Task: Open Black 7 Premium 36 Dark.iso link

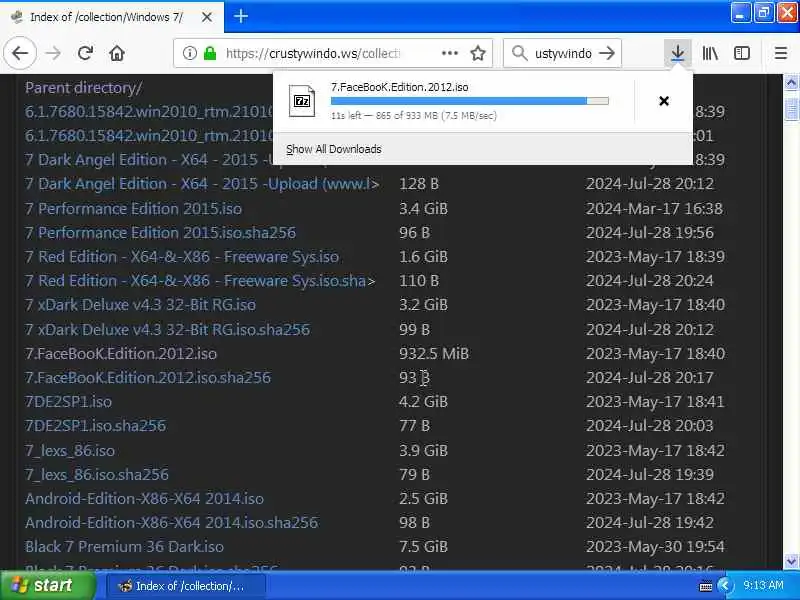Action: 124,546
